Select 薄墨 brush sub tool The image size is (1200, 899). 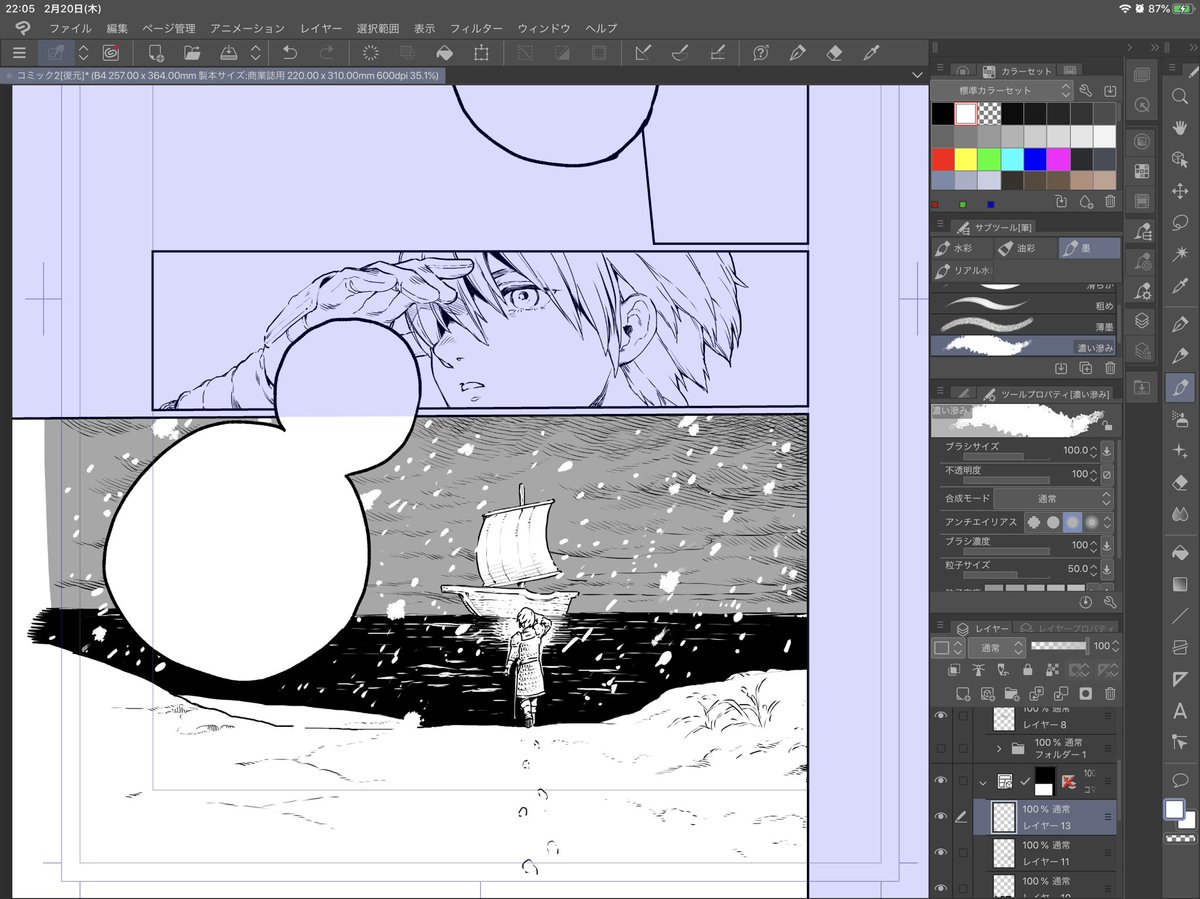1024,325
